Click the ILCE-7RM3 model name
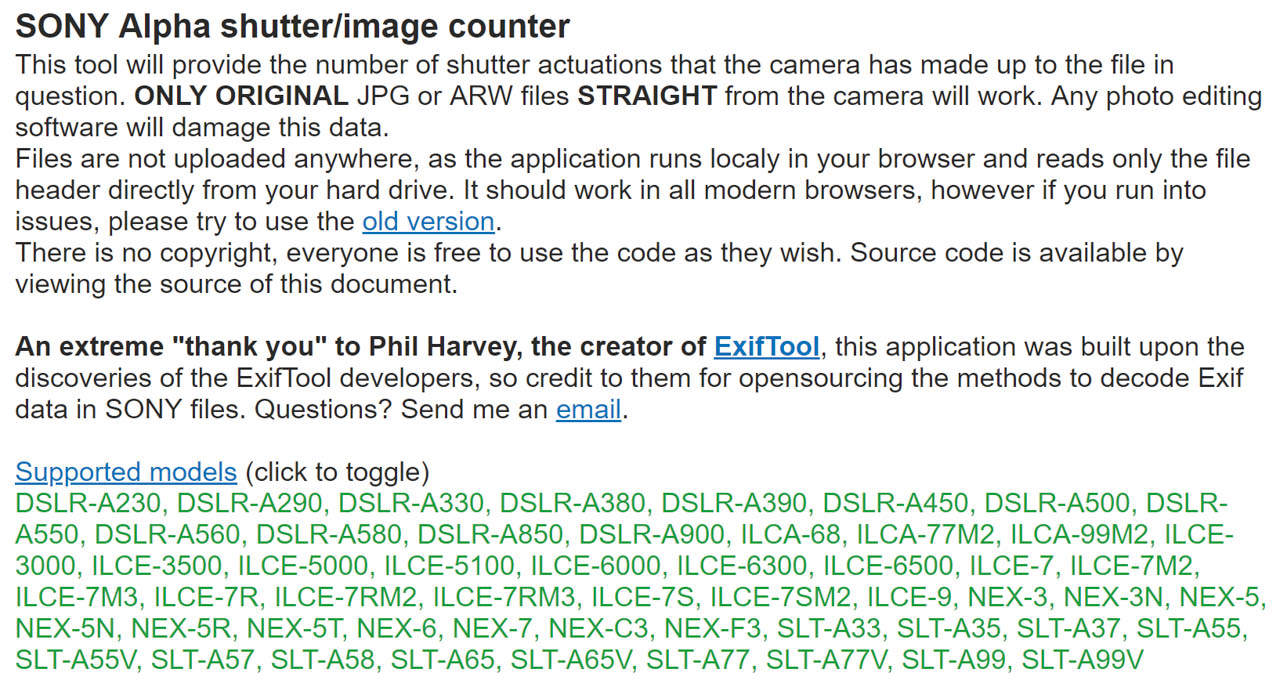Viewport: 1280px width, 687px height. tap(503, 598)
